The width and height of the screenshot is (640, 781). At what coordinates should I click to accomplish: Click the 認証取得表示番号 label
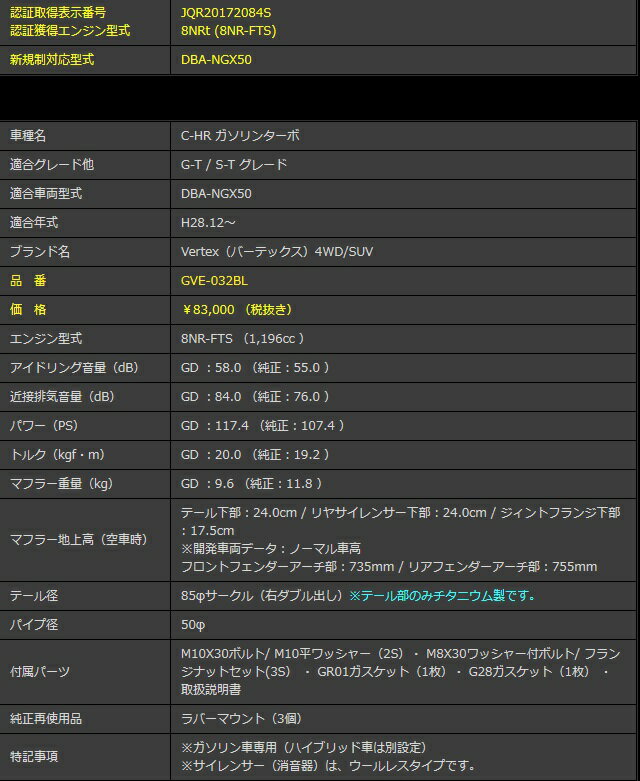click(58, 12)
